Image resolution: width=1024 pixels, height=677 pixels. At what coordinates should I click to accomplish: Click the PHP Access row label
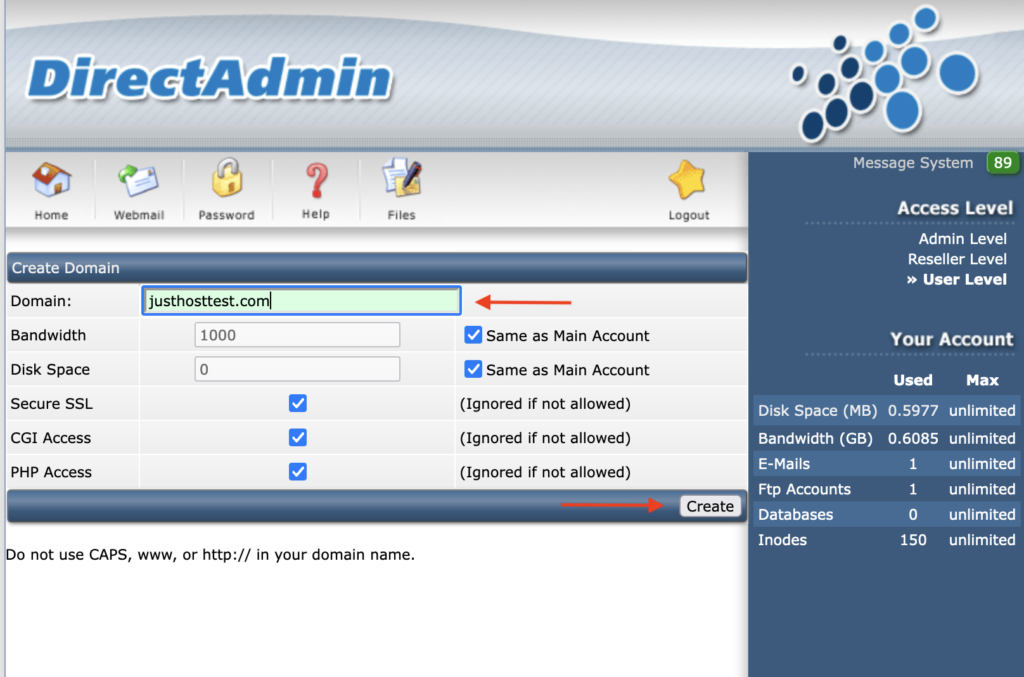pyautogui.click(x=51, y=471)
